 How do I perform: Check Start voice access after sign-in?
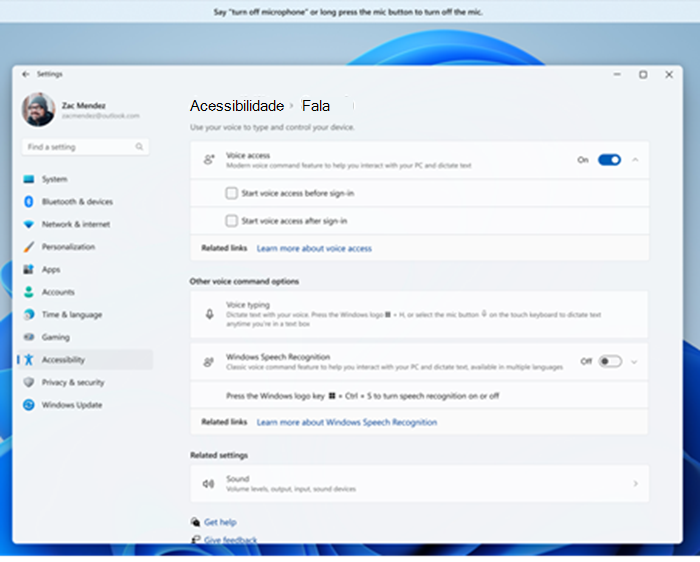point(231,221)
